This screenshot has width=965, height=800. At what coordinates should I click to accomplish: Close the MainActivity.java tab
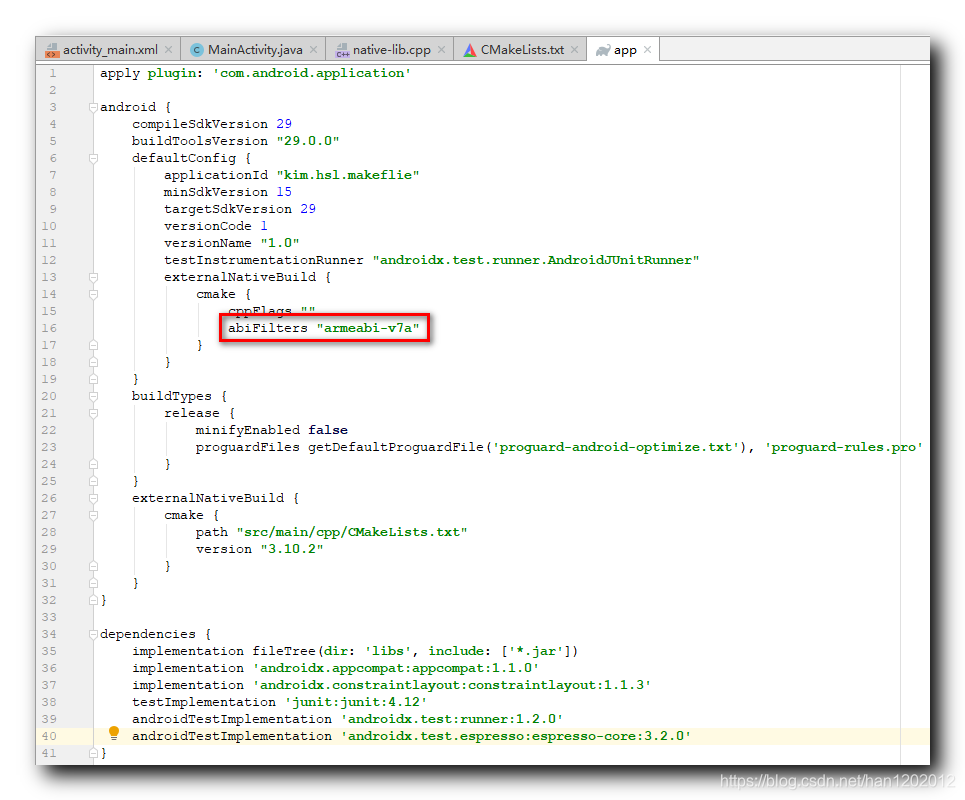[313, 50]
